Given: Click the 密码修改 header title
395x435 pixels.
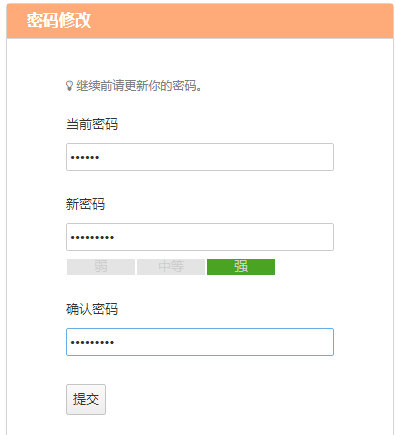Looking at the screenshot, I should coord(59,21).
